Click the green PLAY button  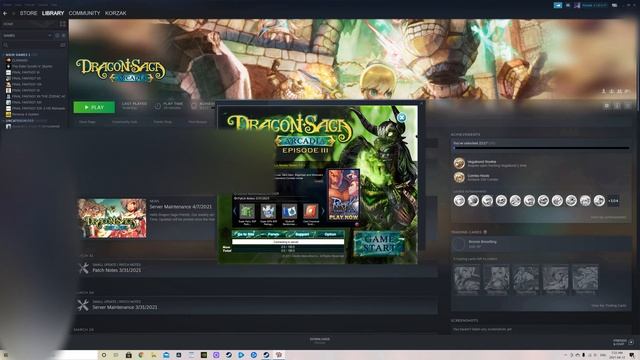(94, 107)
